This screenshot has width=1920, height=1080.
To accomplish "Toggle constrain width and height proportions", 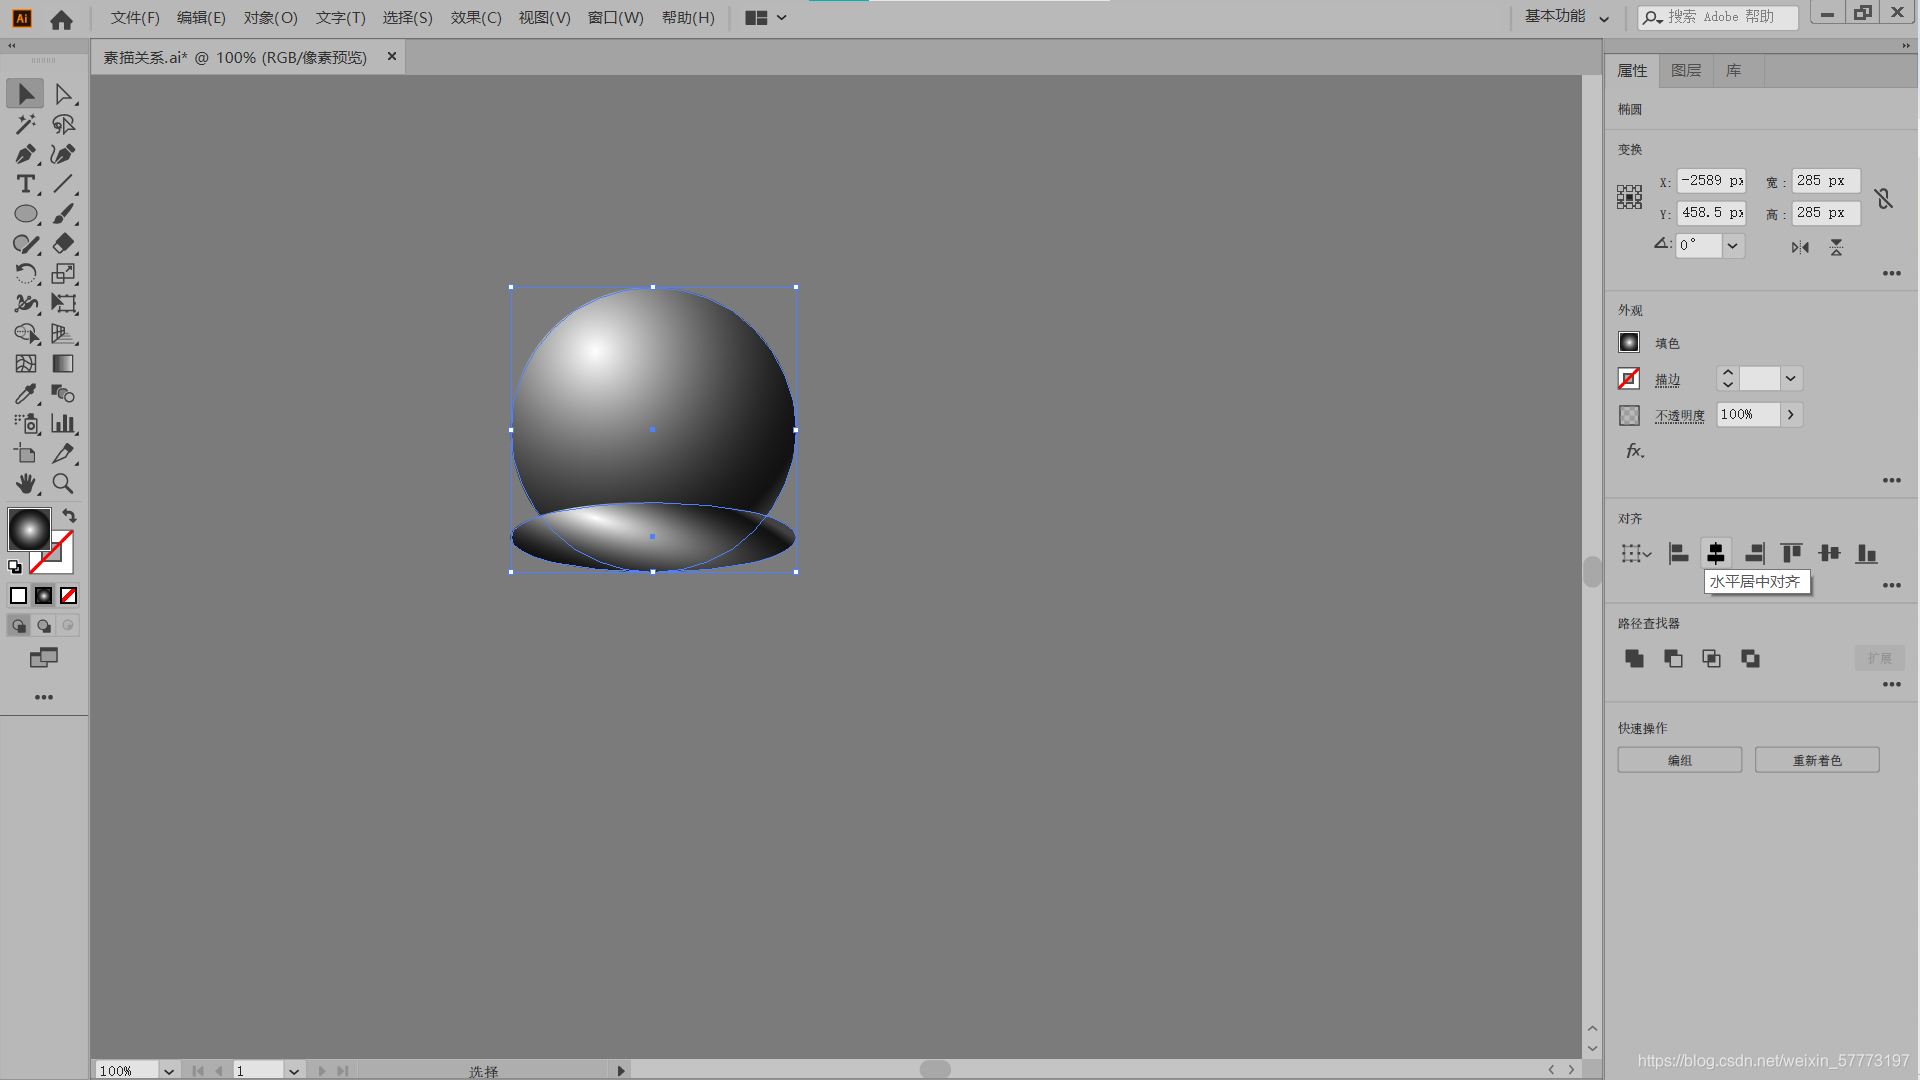I will pos(1884,198).
